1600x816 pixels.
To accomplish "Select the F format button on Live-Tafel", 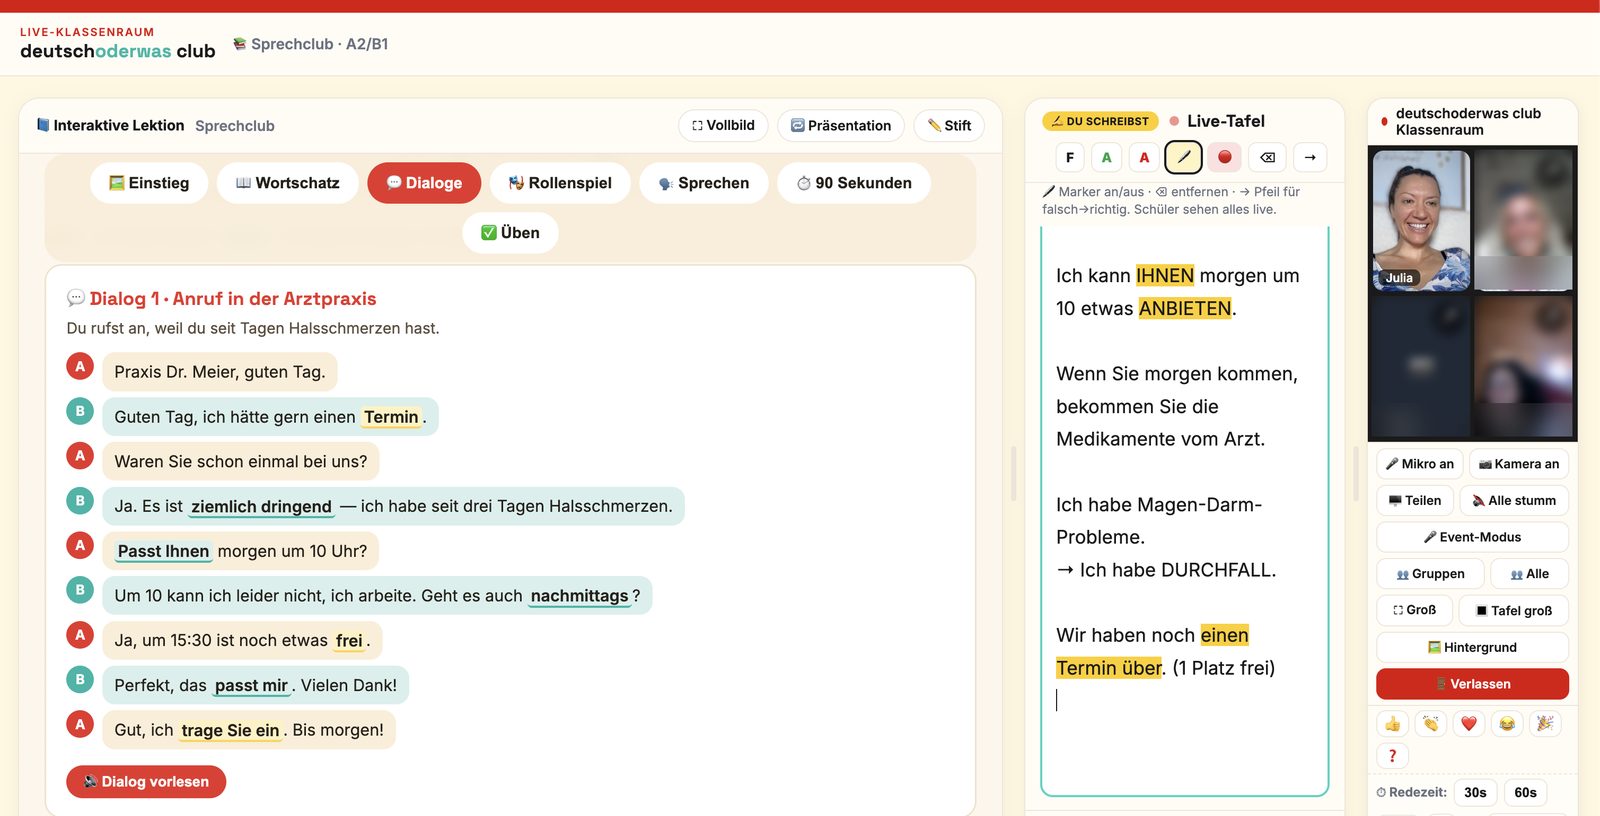I will (1070, 157).
